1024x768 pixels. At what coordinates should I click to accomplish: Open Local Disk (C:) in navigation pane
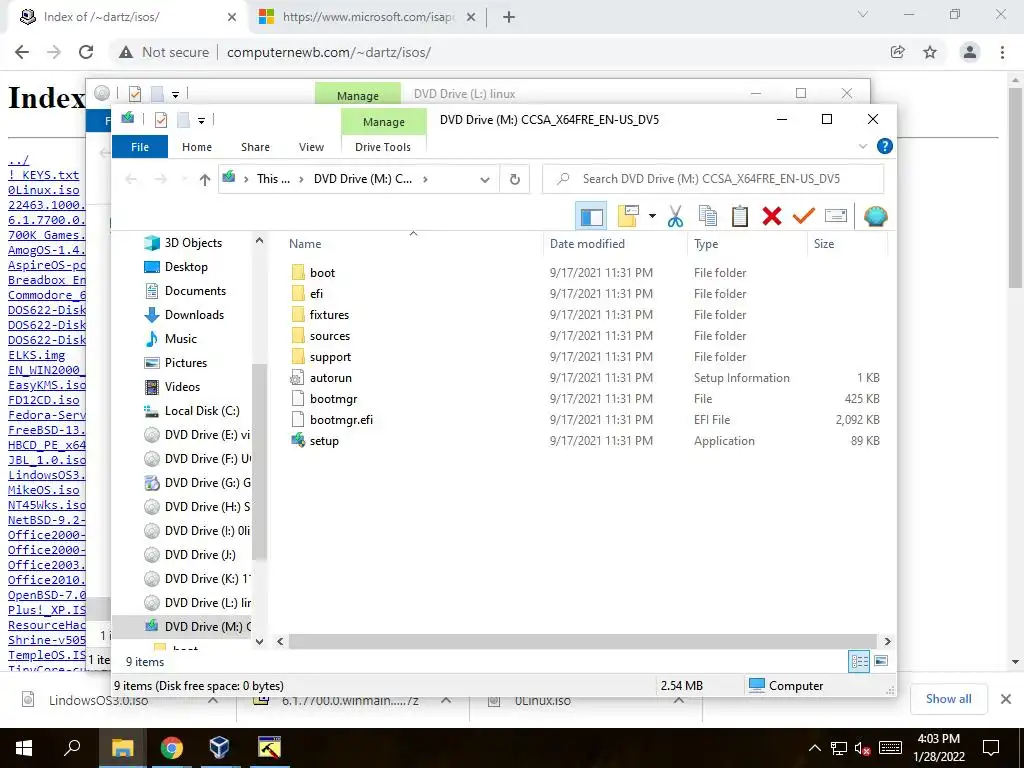pyautogui.click(x=202, y=411)
